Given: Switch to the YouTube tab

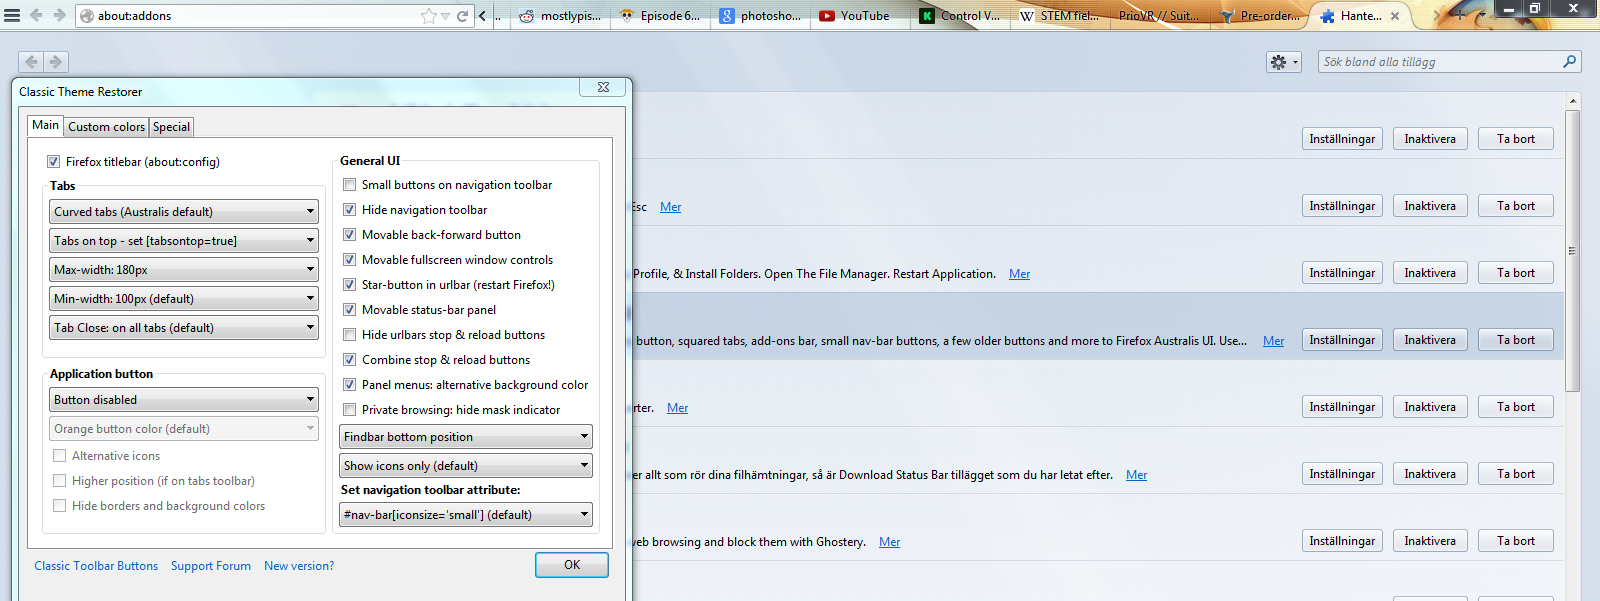Looking at the screenshot, I should coord(860,16).
